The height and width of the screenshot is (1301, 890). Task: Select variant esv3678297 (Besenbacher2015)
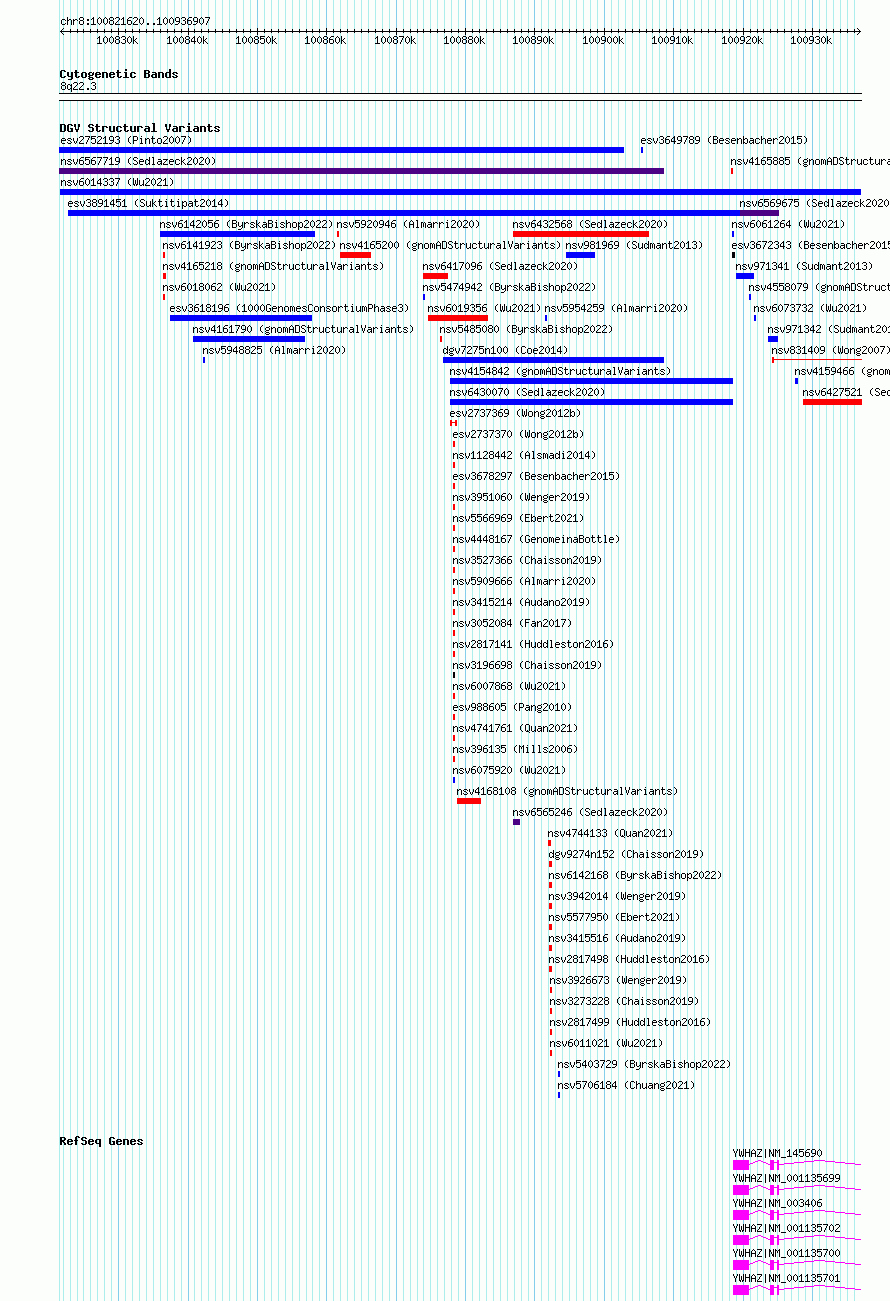pos(536,476)
